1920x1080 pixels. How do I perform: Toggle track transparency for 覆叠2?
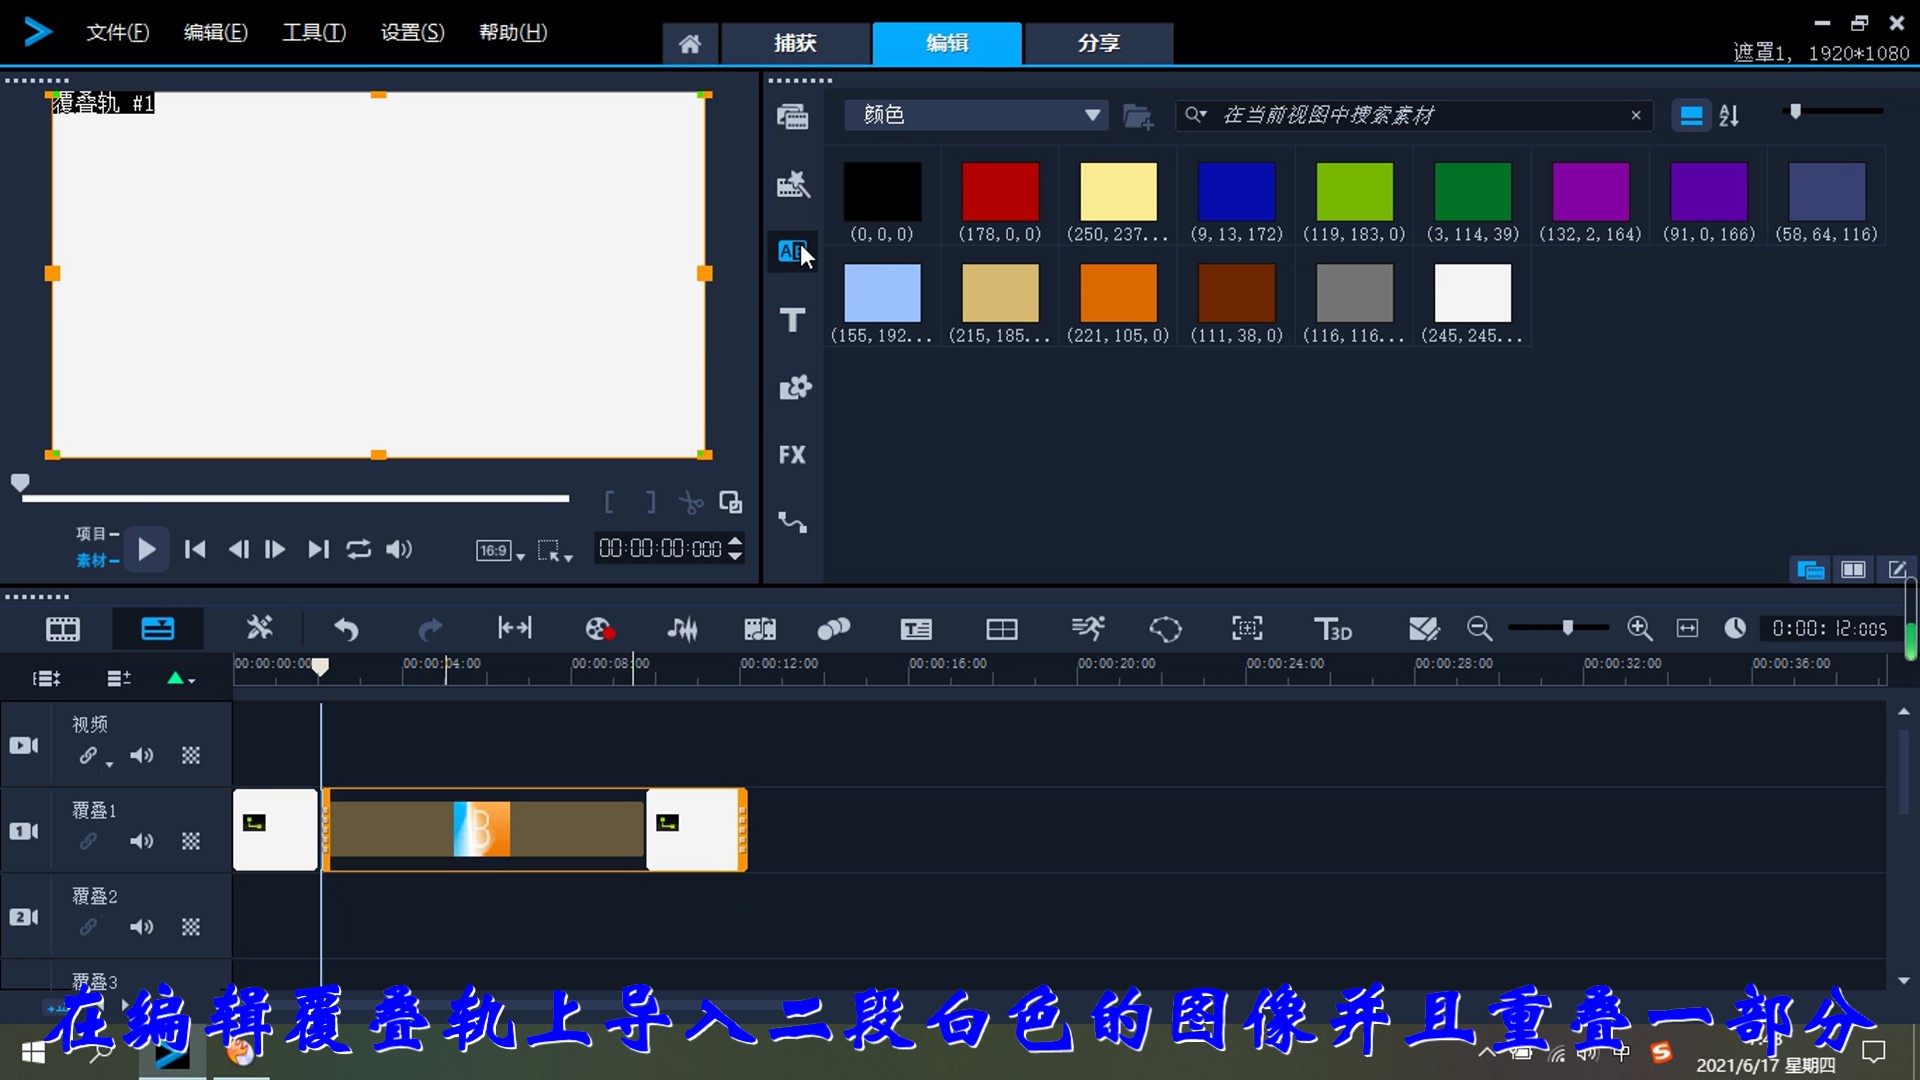[191, 928]
